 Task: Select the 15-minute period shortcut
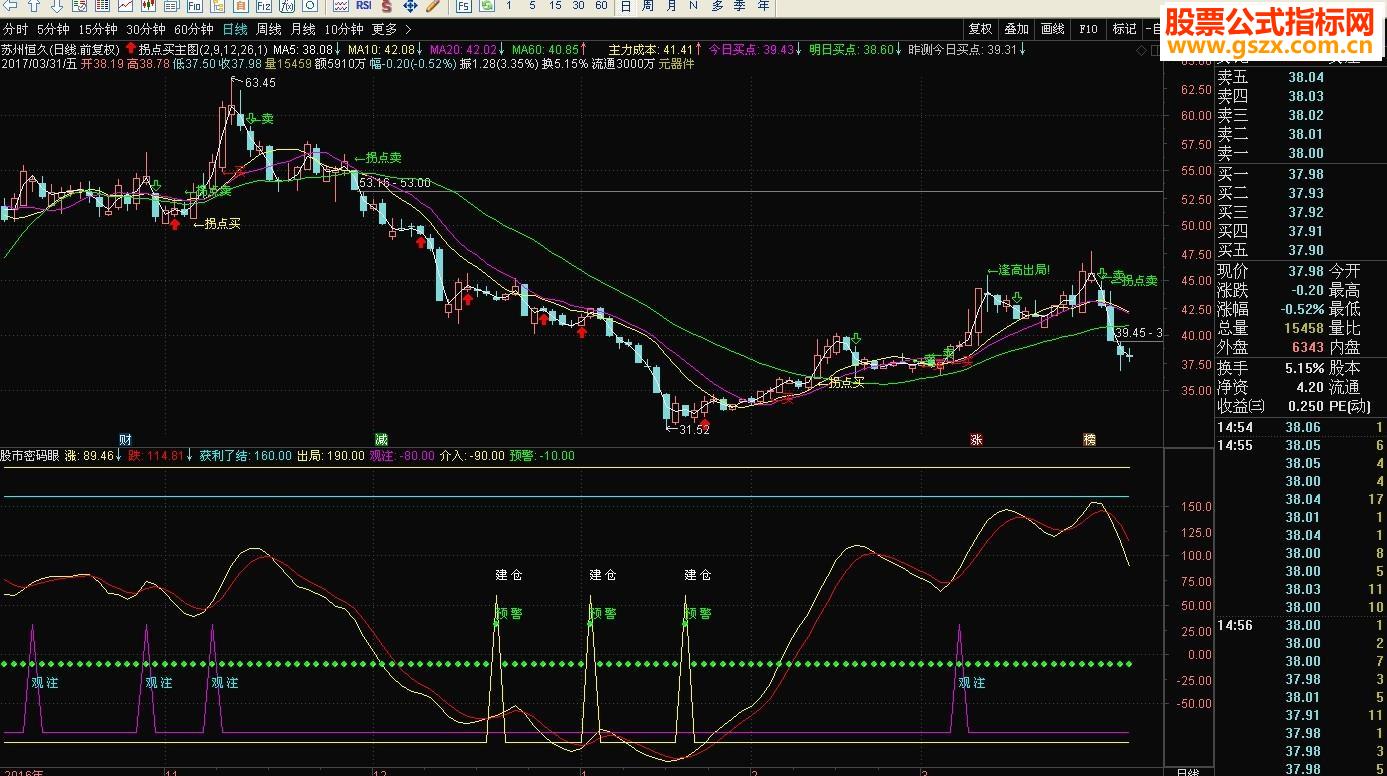tap(555, 6)
